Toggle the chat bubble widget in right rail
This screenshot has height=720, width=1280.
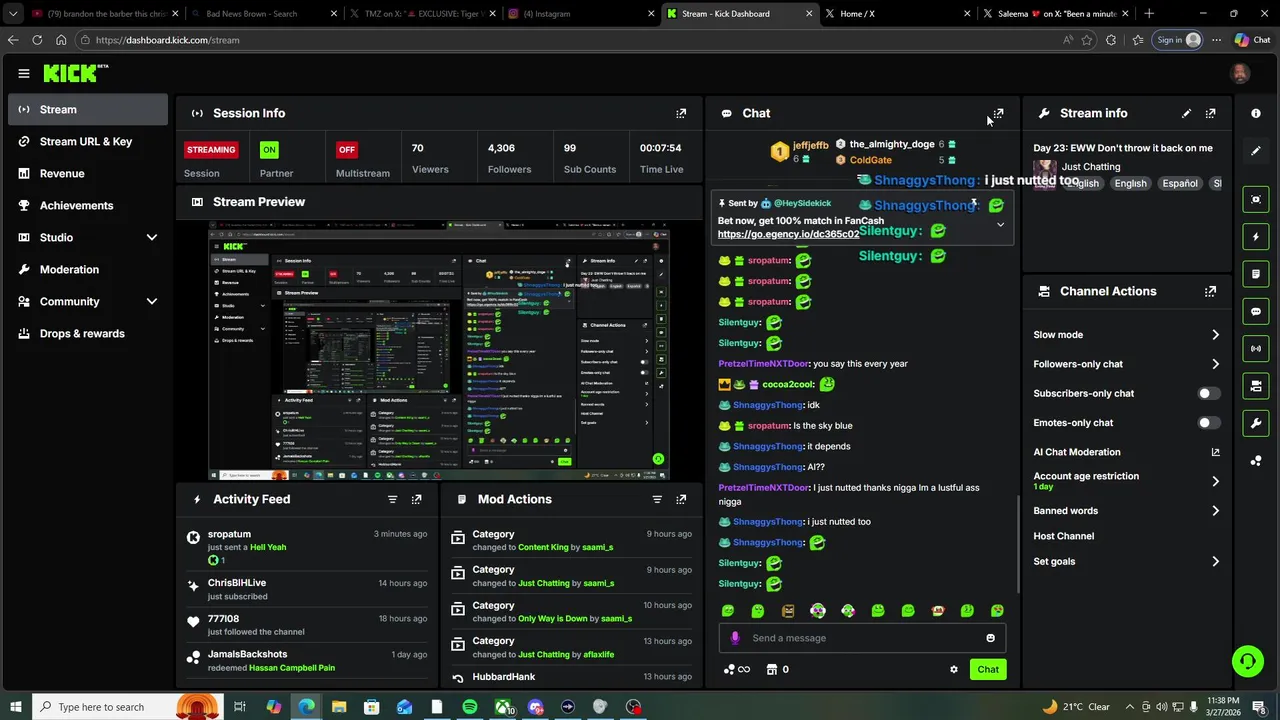click(1256, 311)
